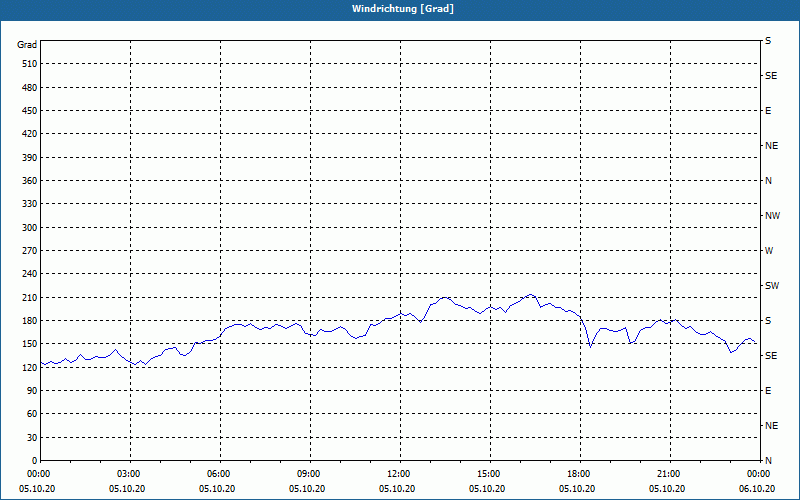This screenshot has width=800, height=500.
Task: Click the 00:00 label above 06.10.20
Action: tap(759, 474)
